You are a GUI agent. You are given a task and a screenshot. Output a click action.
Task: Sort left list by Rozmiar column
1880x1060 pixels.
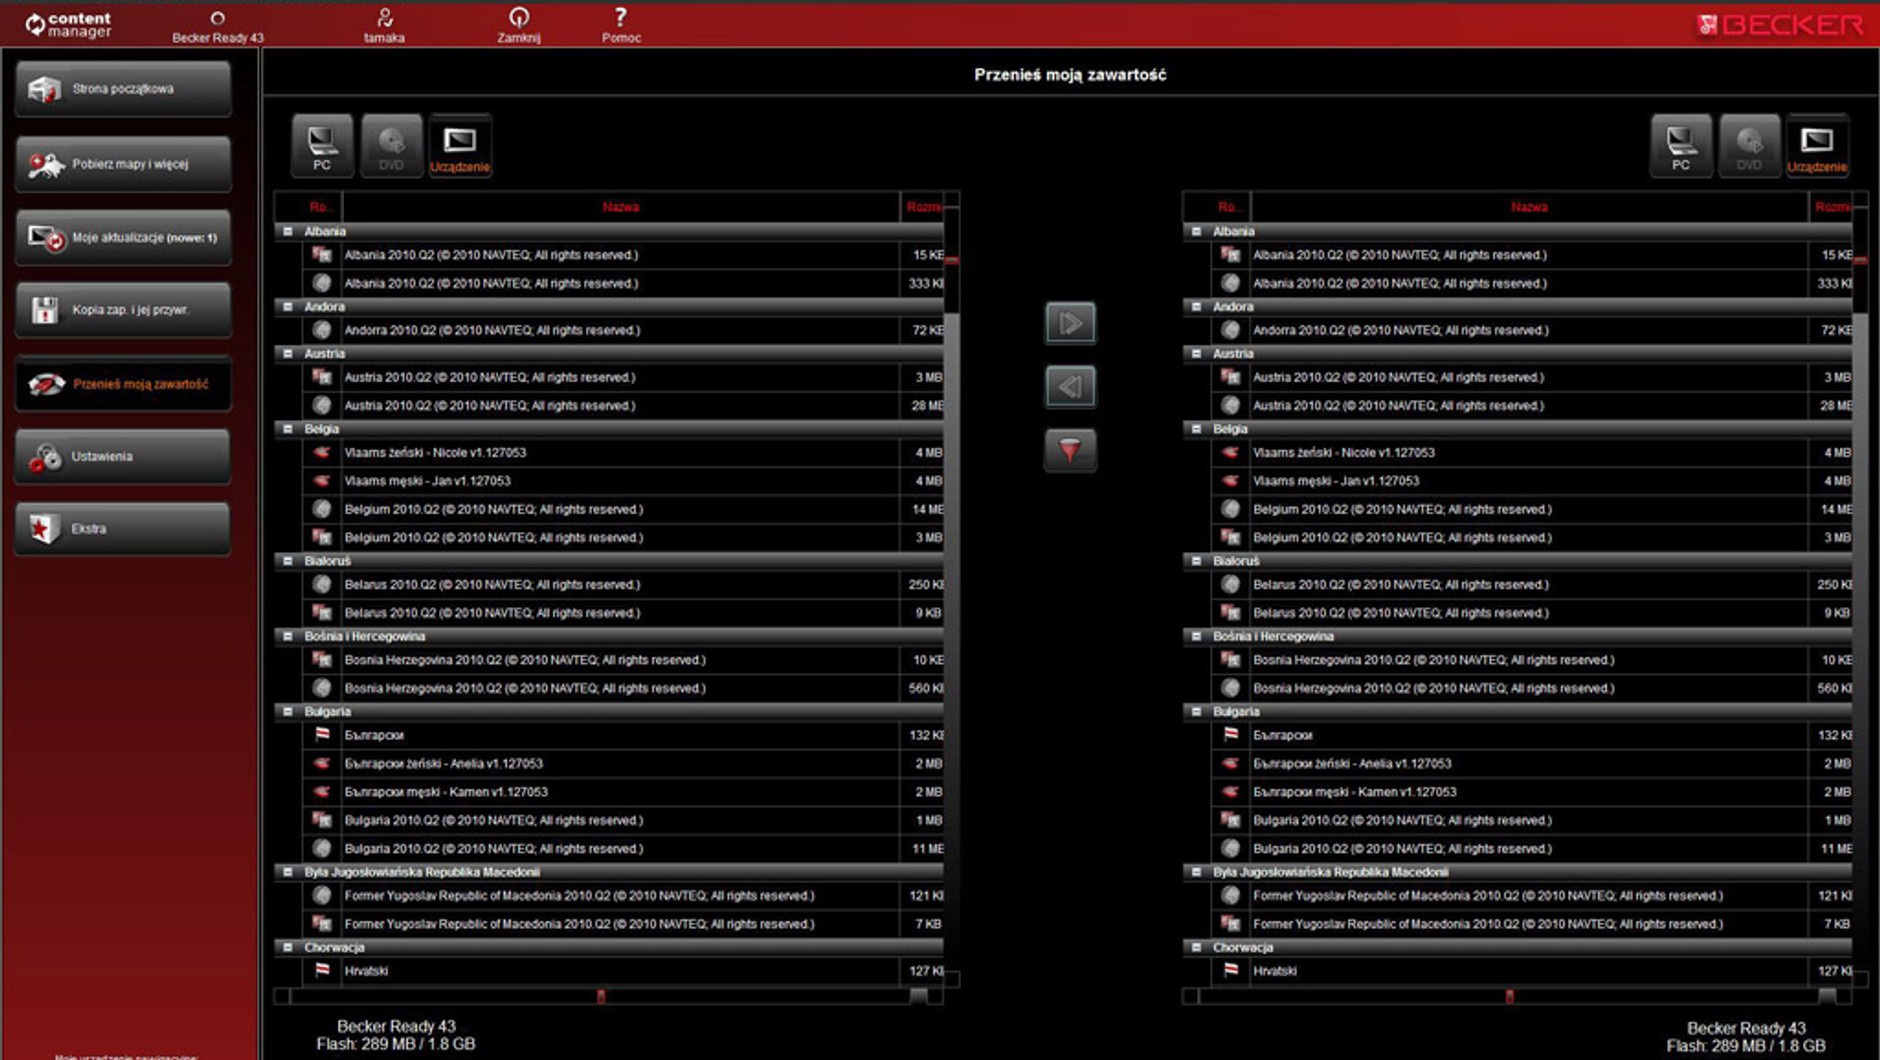pyautogui.click(x=922, y=207)
